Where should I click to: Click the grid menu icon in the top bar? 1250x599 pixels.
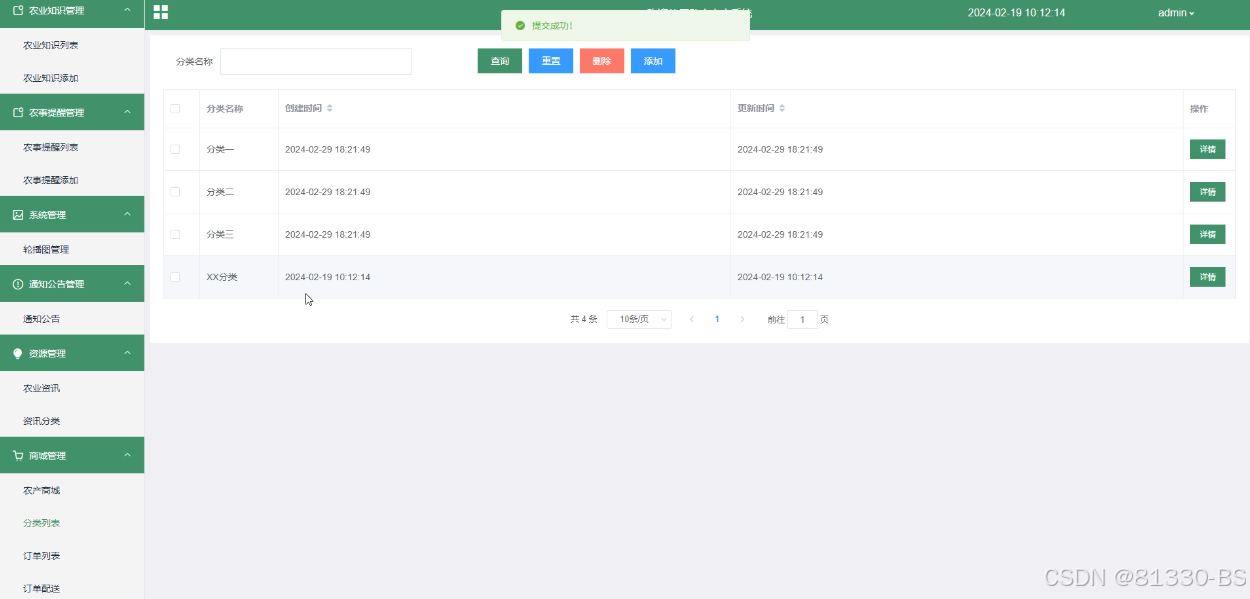click(160, 12)
